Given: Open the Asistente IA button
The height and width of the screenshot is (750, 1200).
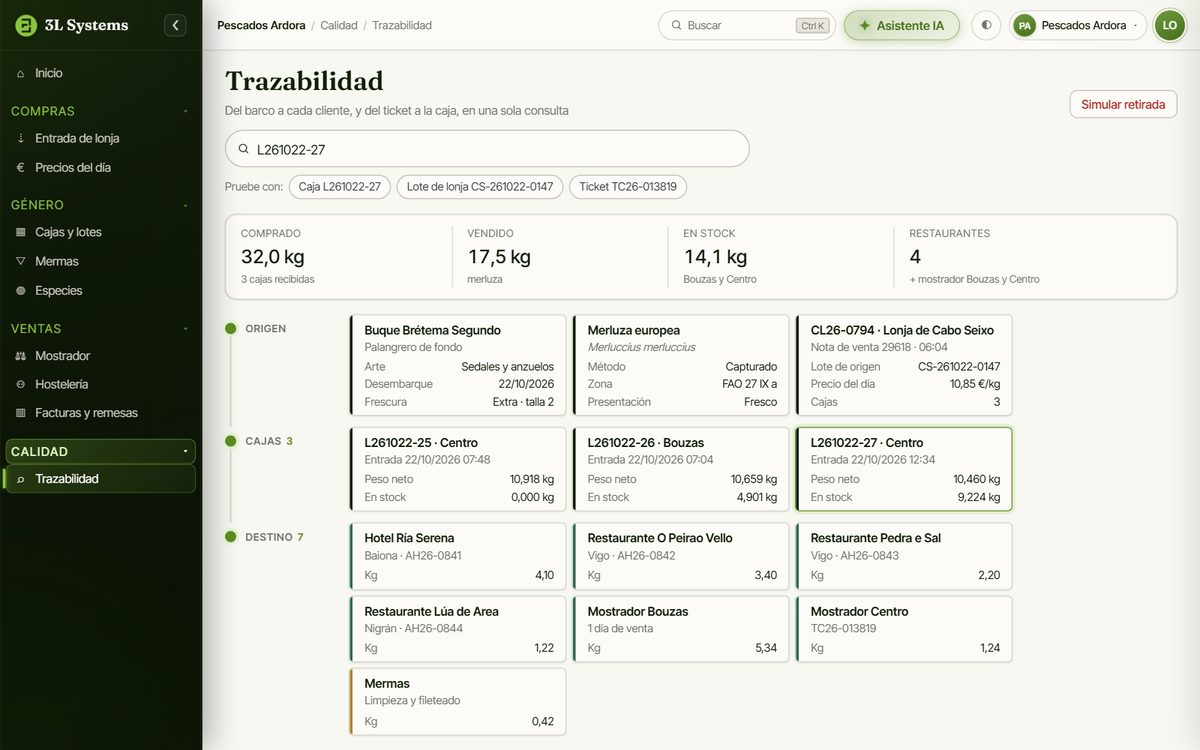Looking at the screenshot, I should 901,25.
